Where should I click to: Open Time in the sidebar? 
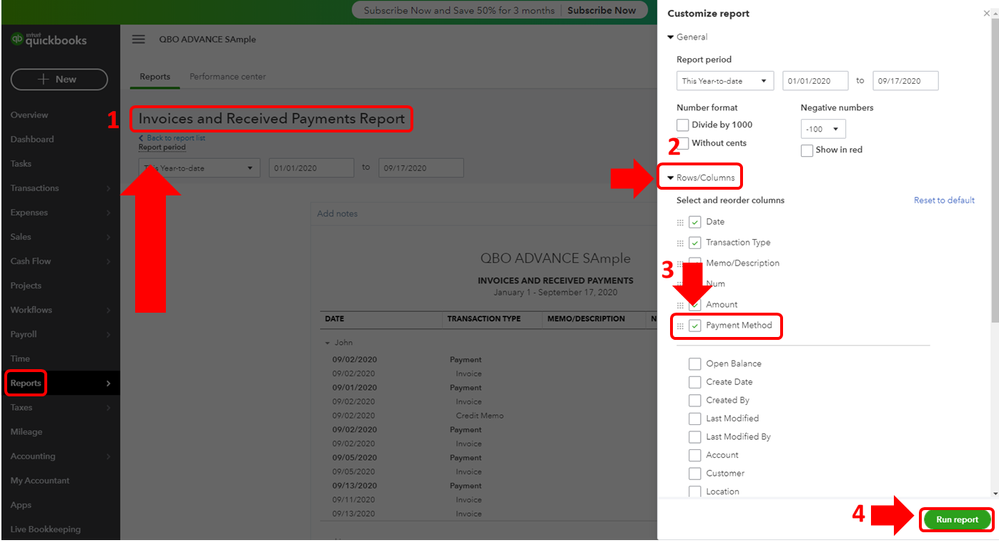coord(20,359)
